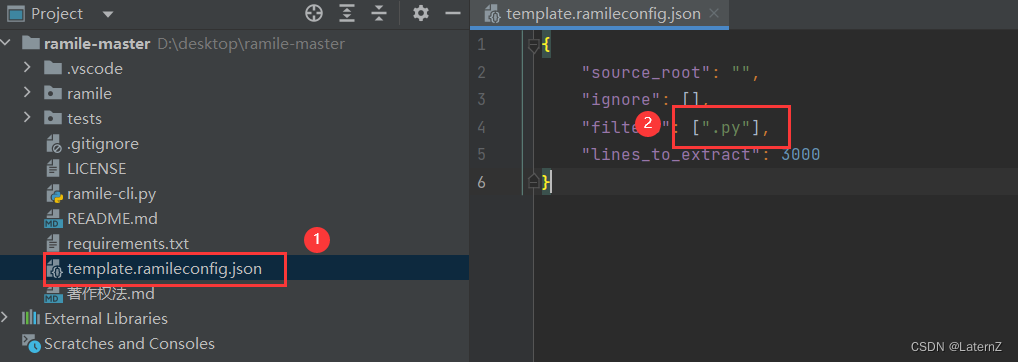The image size is (1018, 362).
Task: Expand the .vscode folder arrow
Action: [27, 67]
